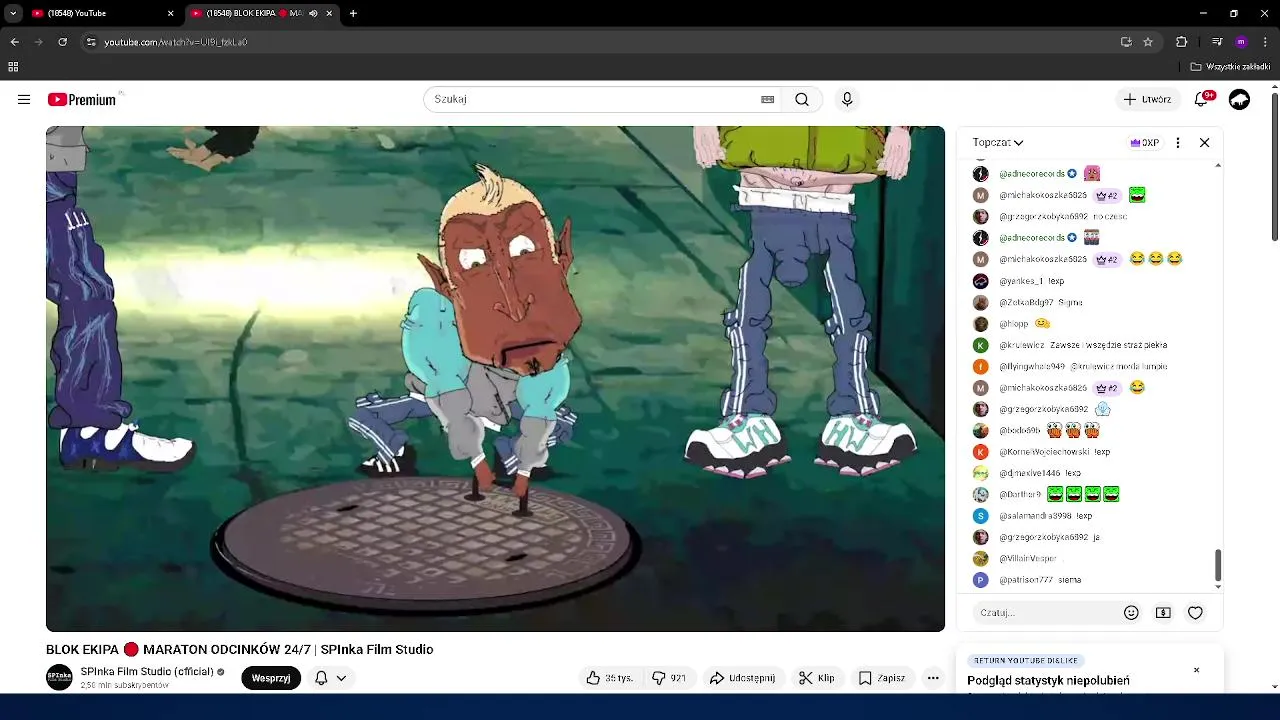Open user @krulewicz in chat
Image resolution: width=1280 pixels, height=720 pixels.
[1021, 345]
